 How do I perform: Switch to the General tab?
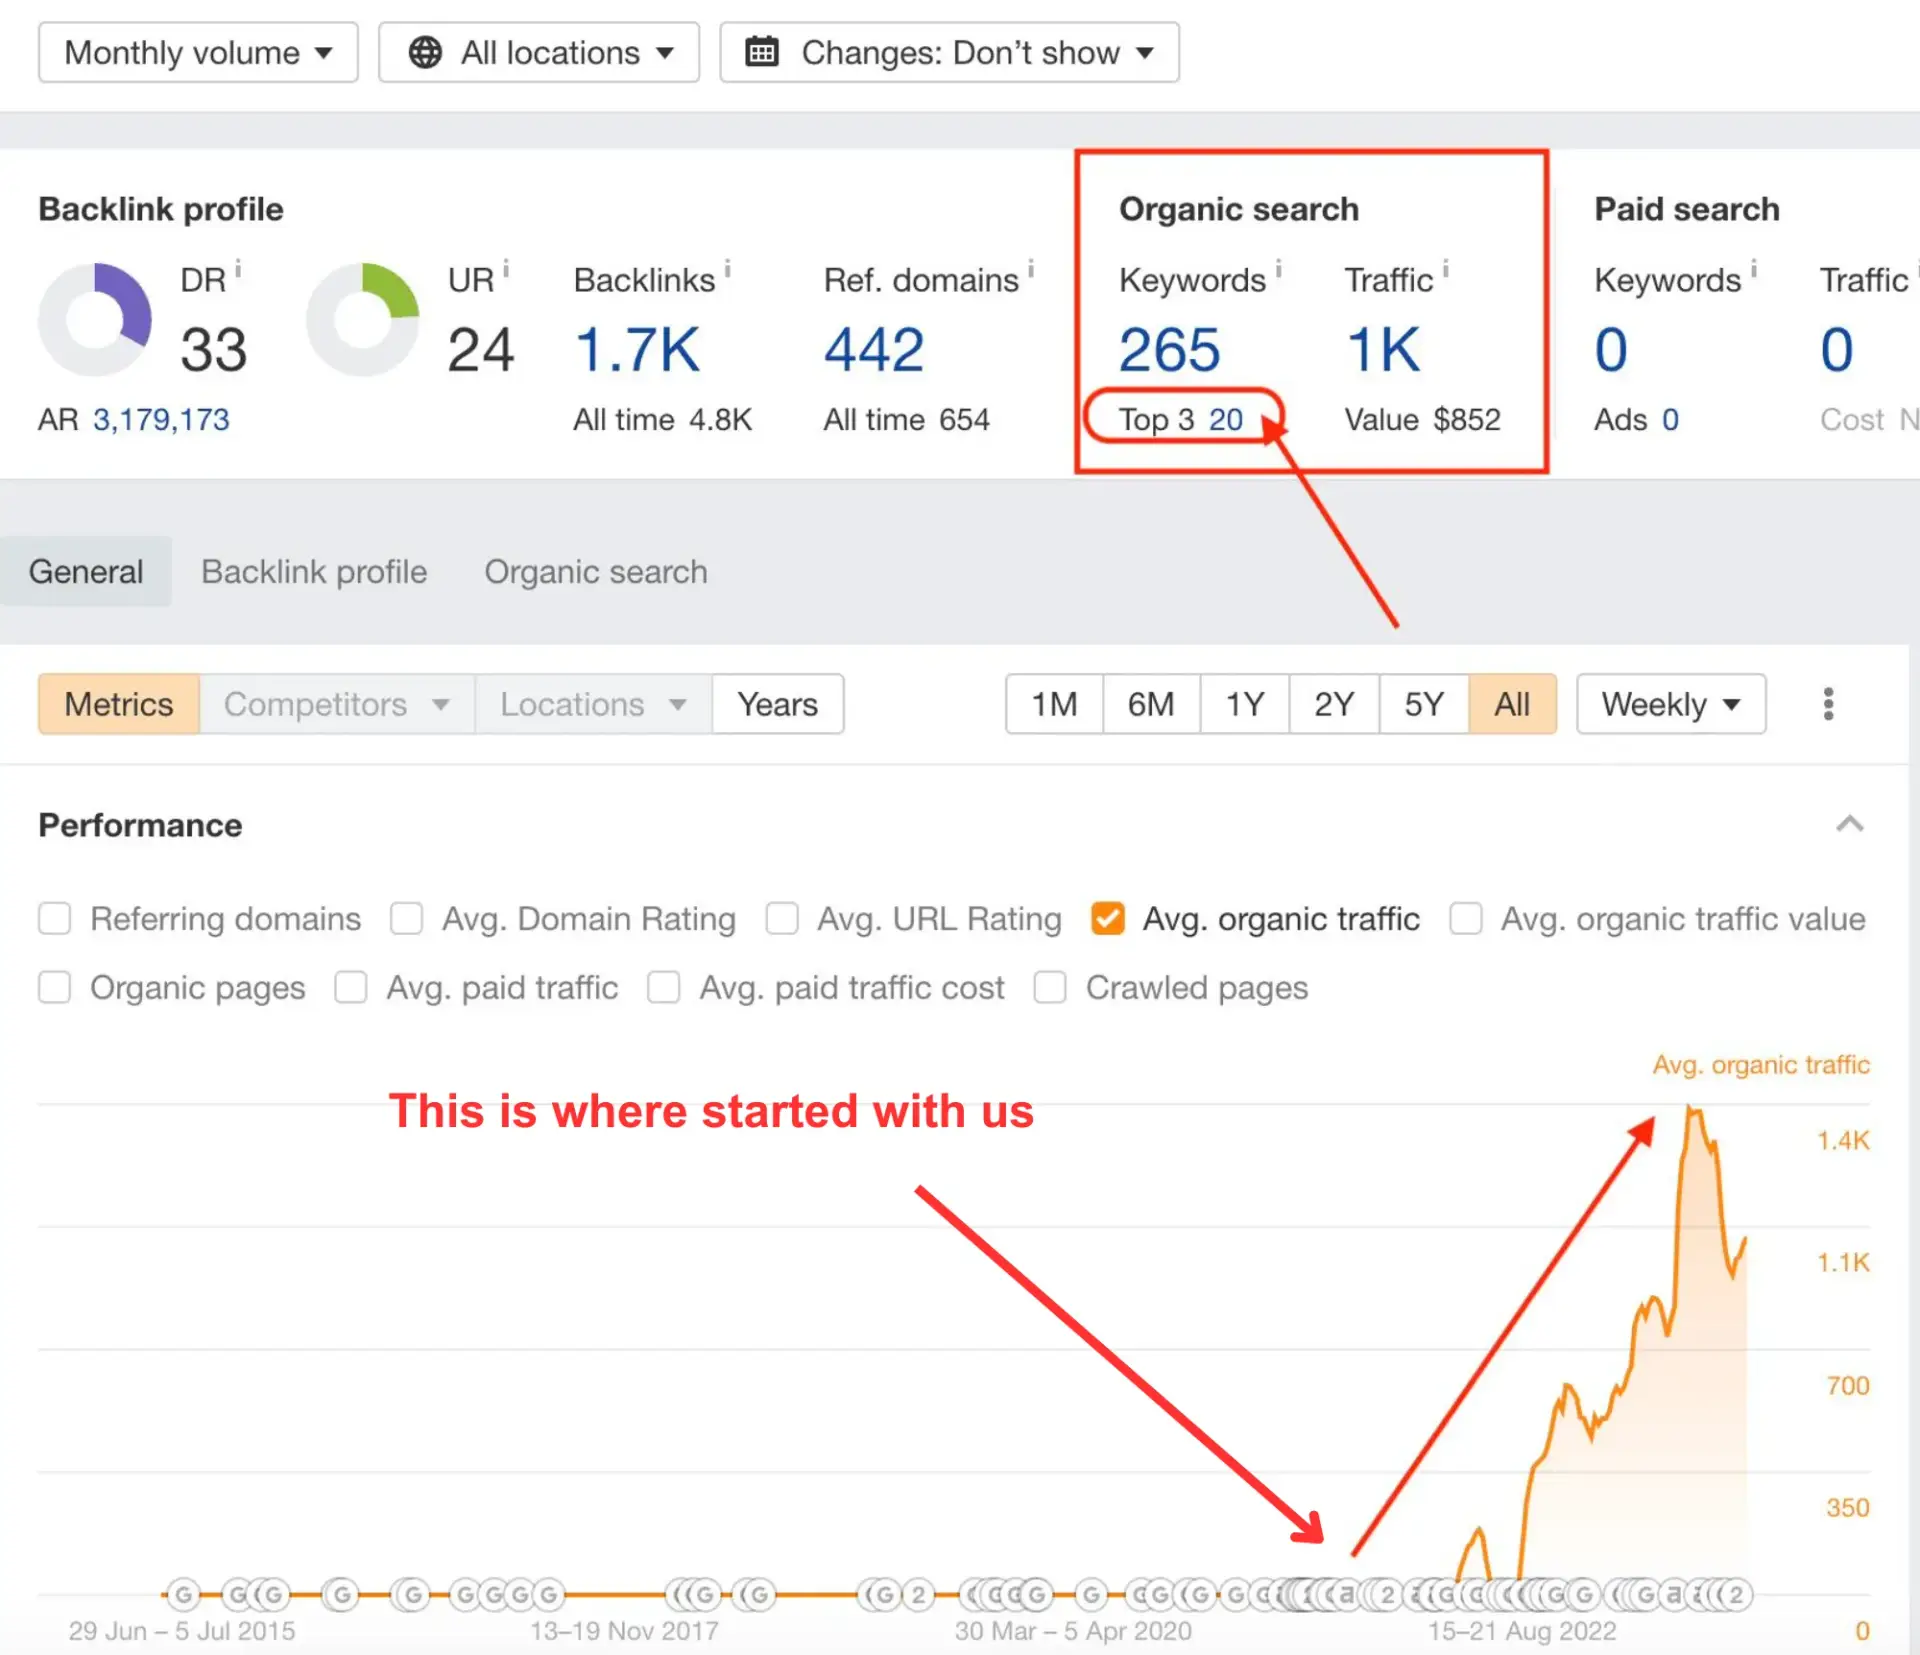point(86,572)
